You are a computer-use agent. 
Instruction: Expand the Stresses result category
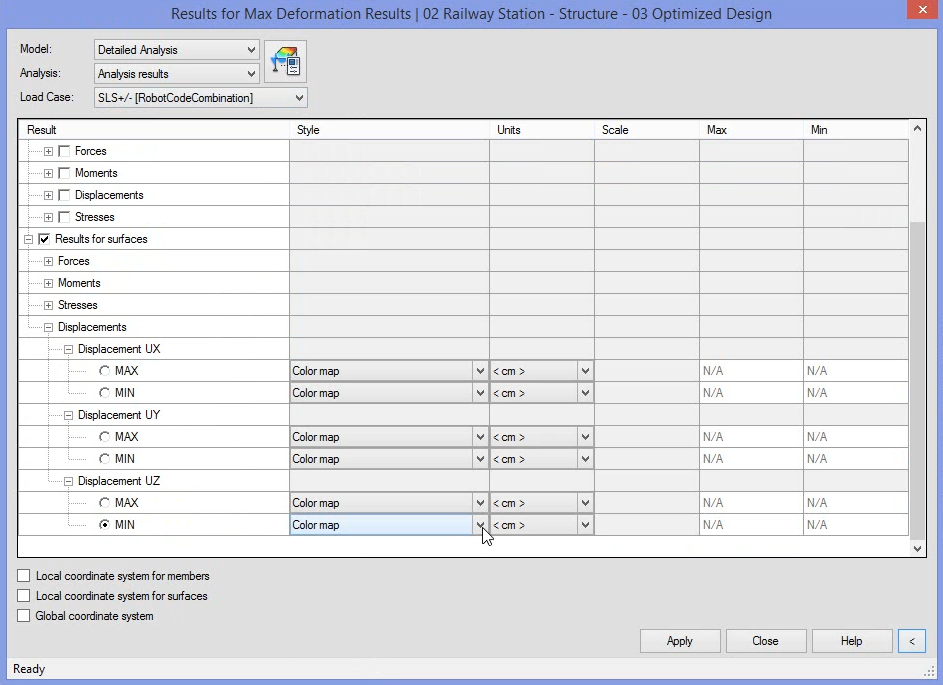pos(47,217)
